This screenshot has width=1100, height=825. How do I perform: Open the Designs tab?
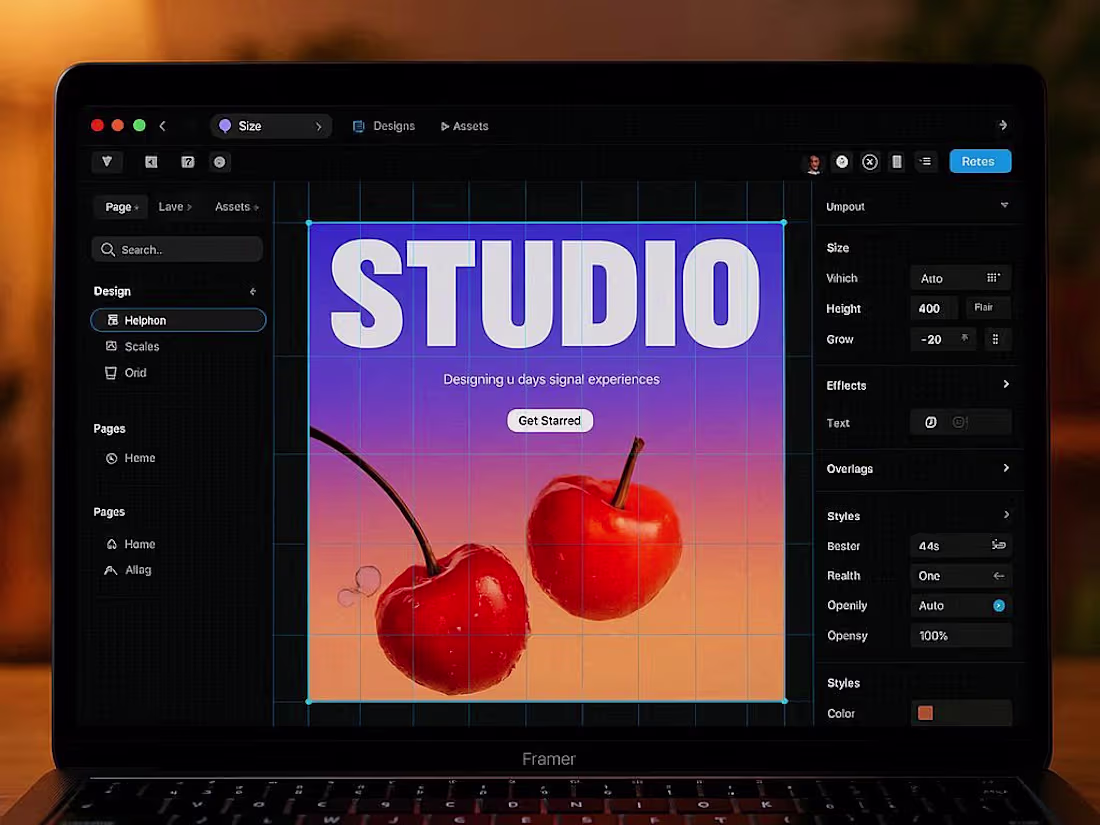tap(384, 126)
